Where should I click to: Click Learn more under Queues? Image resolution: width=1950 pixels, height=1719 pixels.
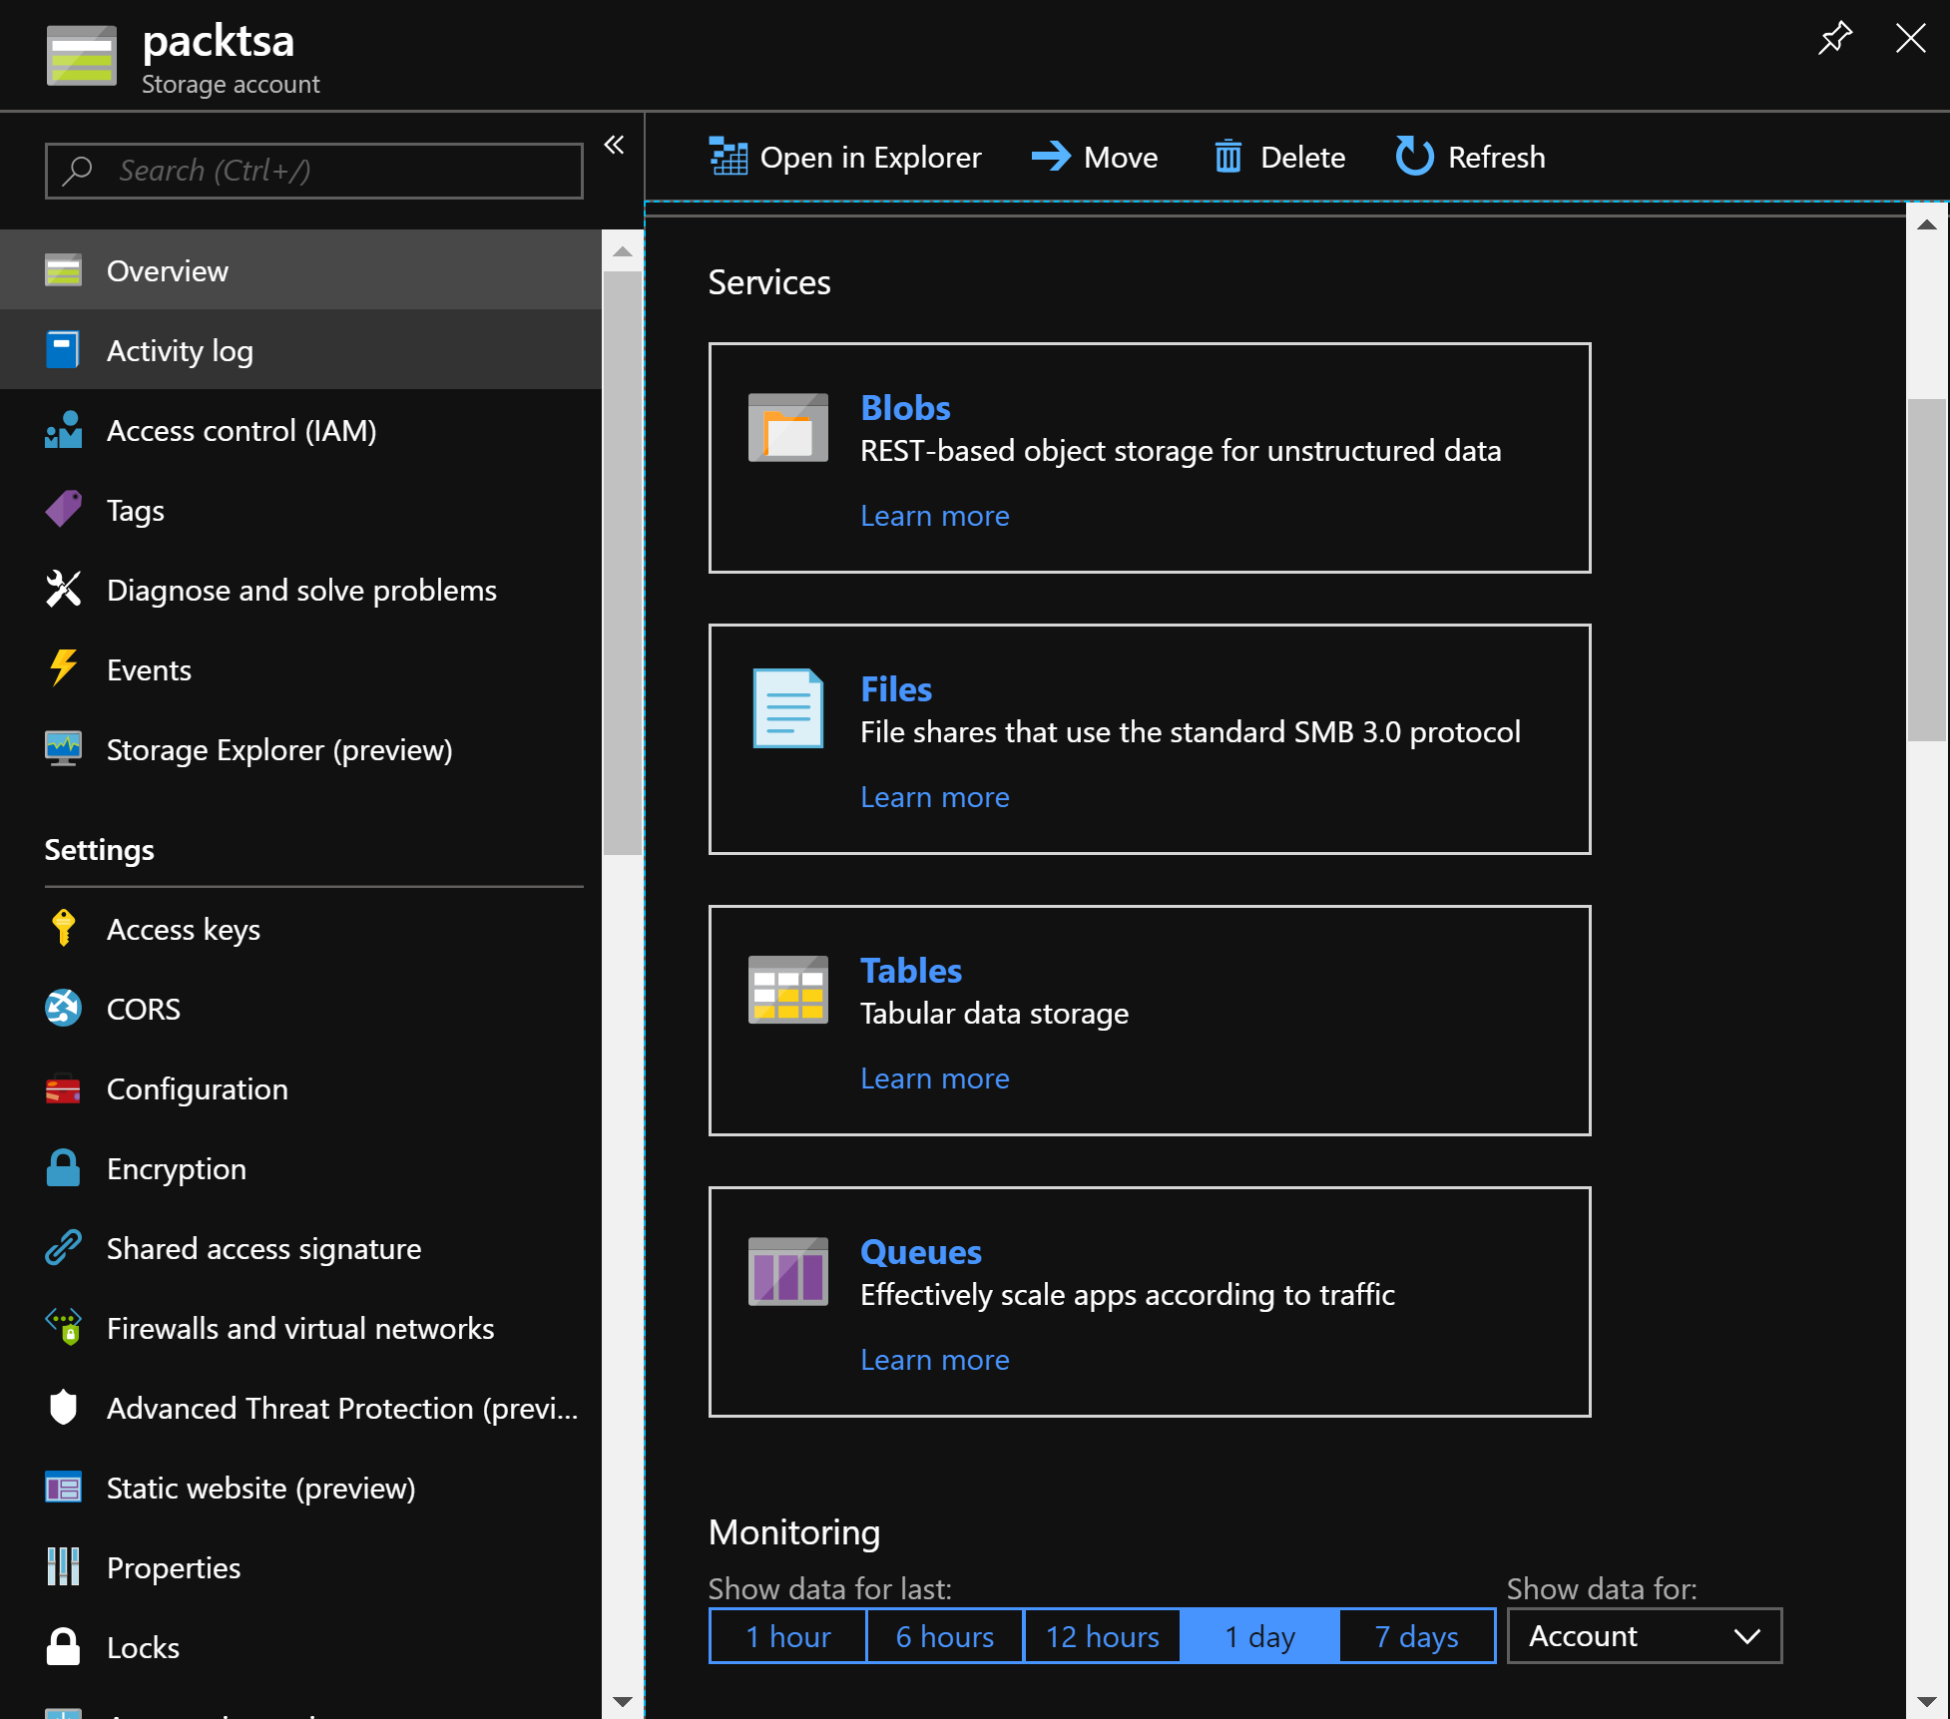(x=935, y=1359)
